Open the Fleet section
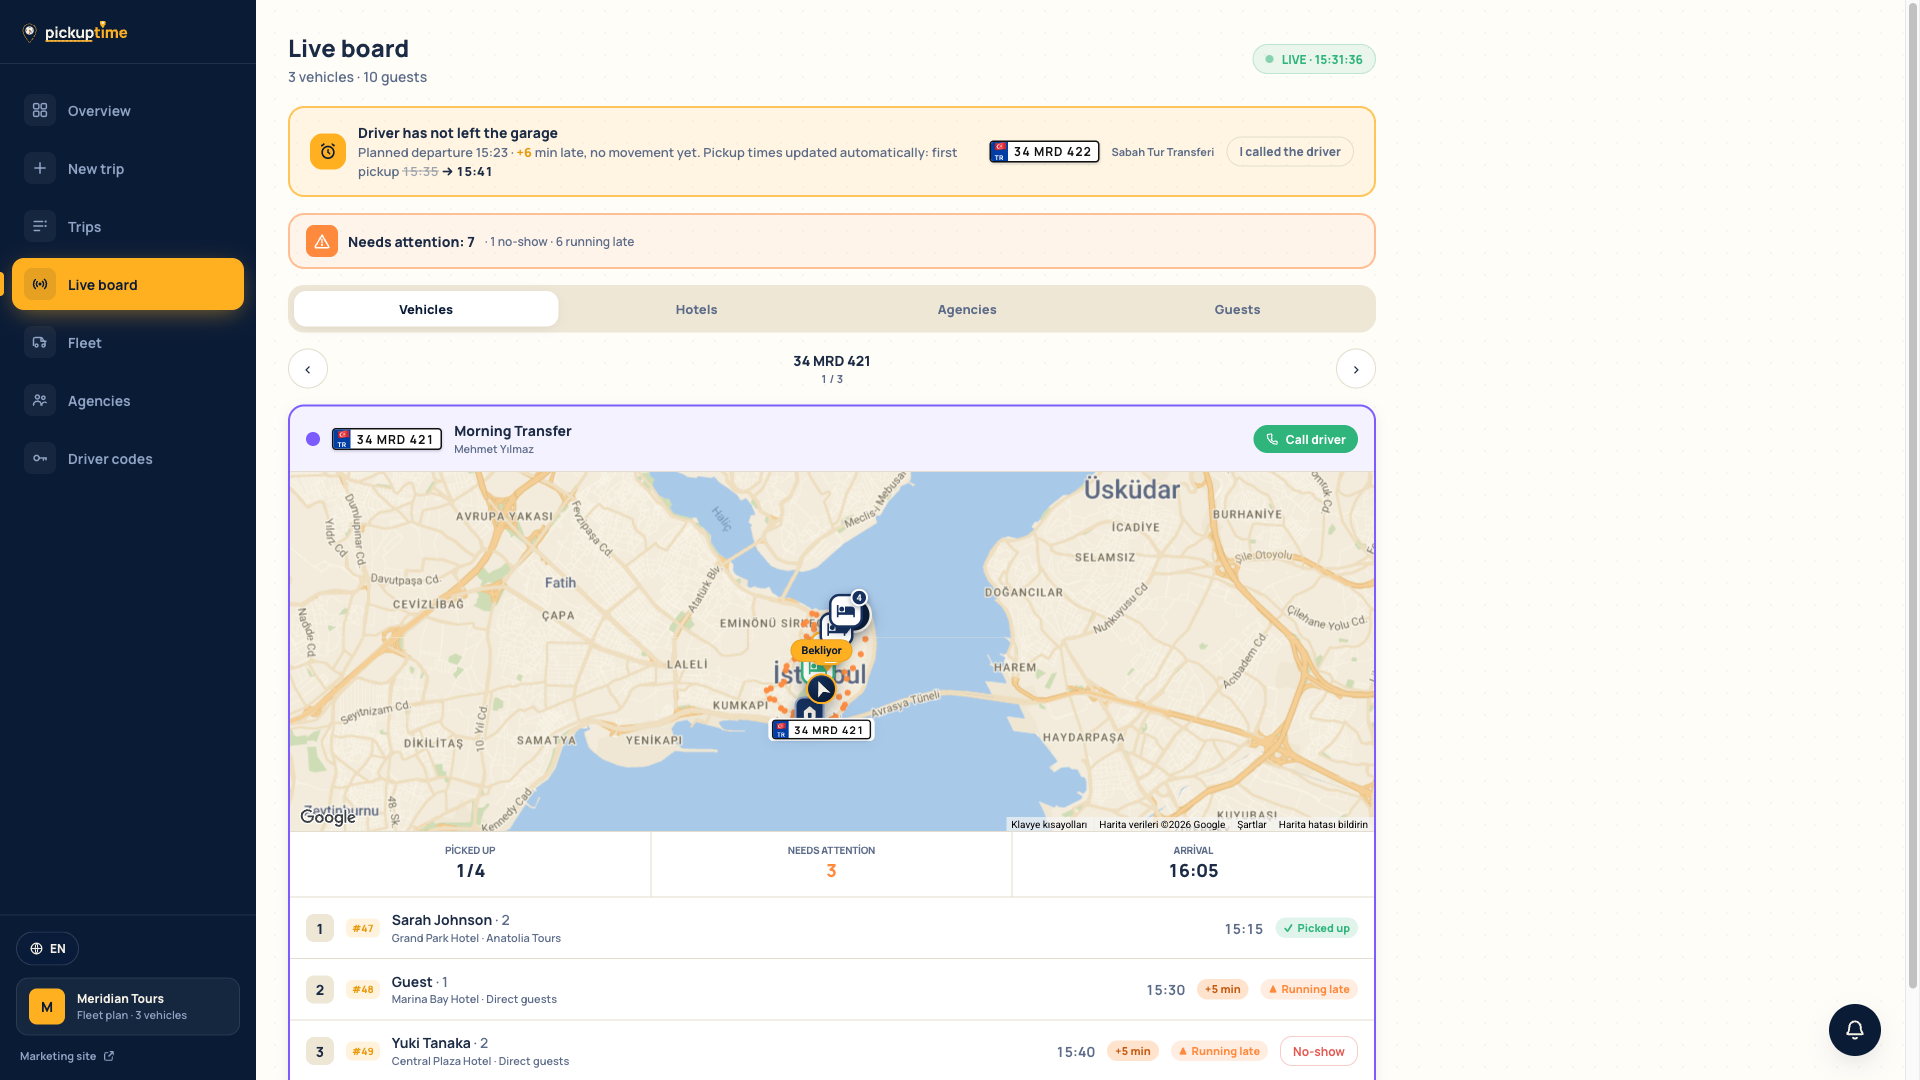 pos(128,342)
